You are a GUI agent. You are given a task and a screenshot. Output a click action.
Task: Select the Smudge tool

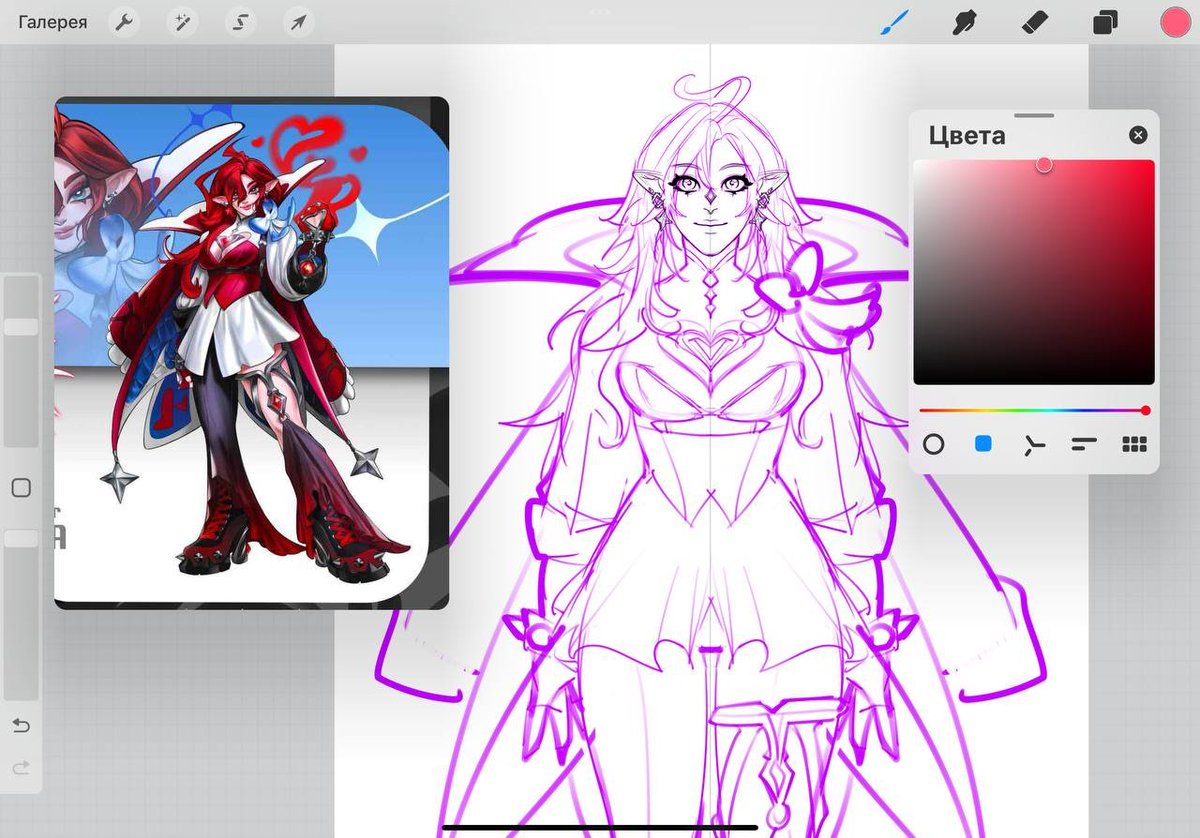click(x=964, y=22)
